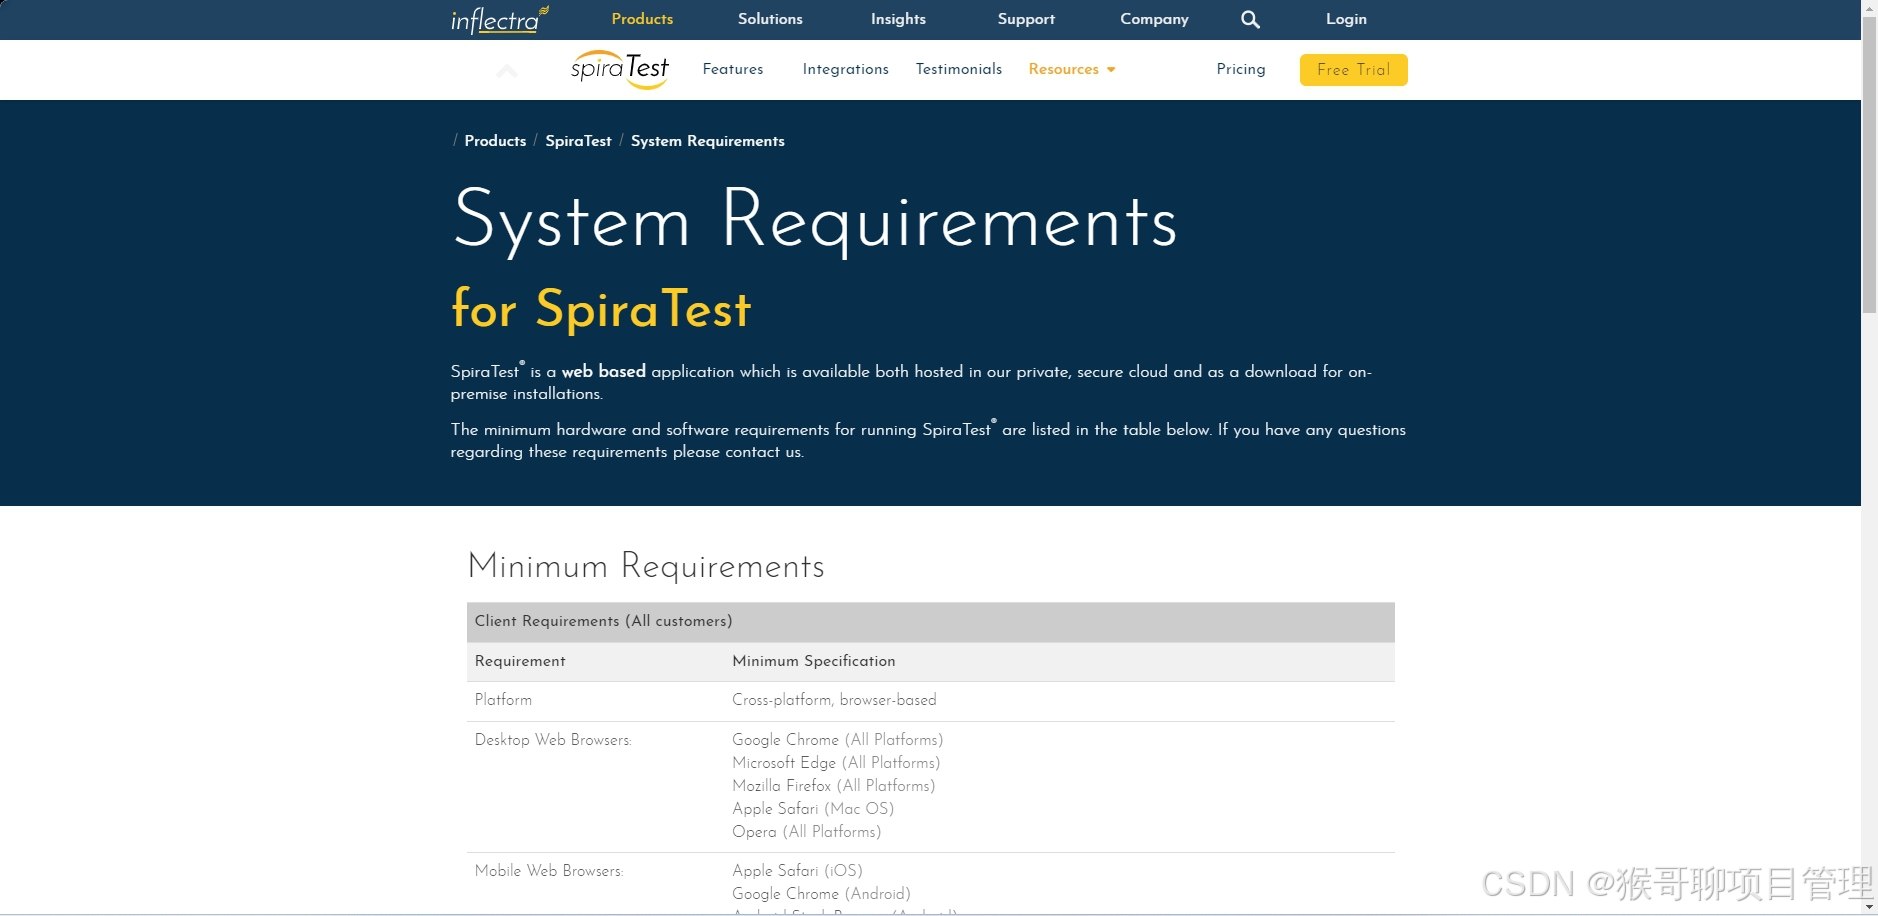Click the Minimum Requirements heading
Screen dimensions: 1878x916
point(646,566)
